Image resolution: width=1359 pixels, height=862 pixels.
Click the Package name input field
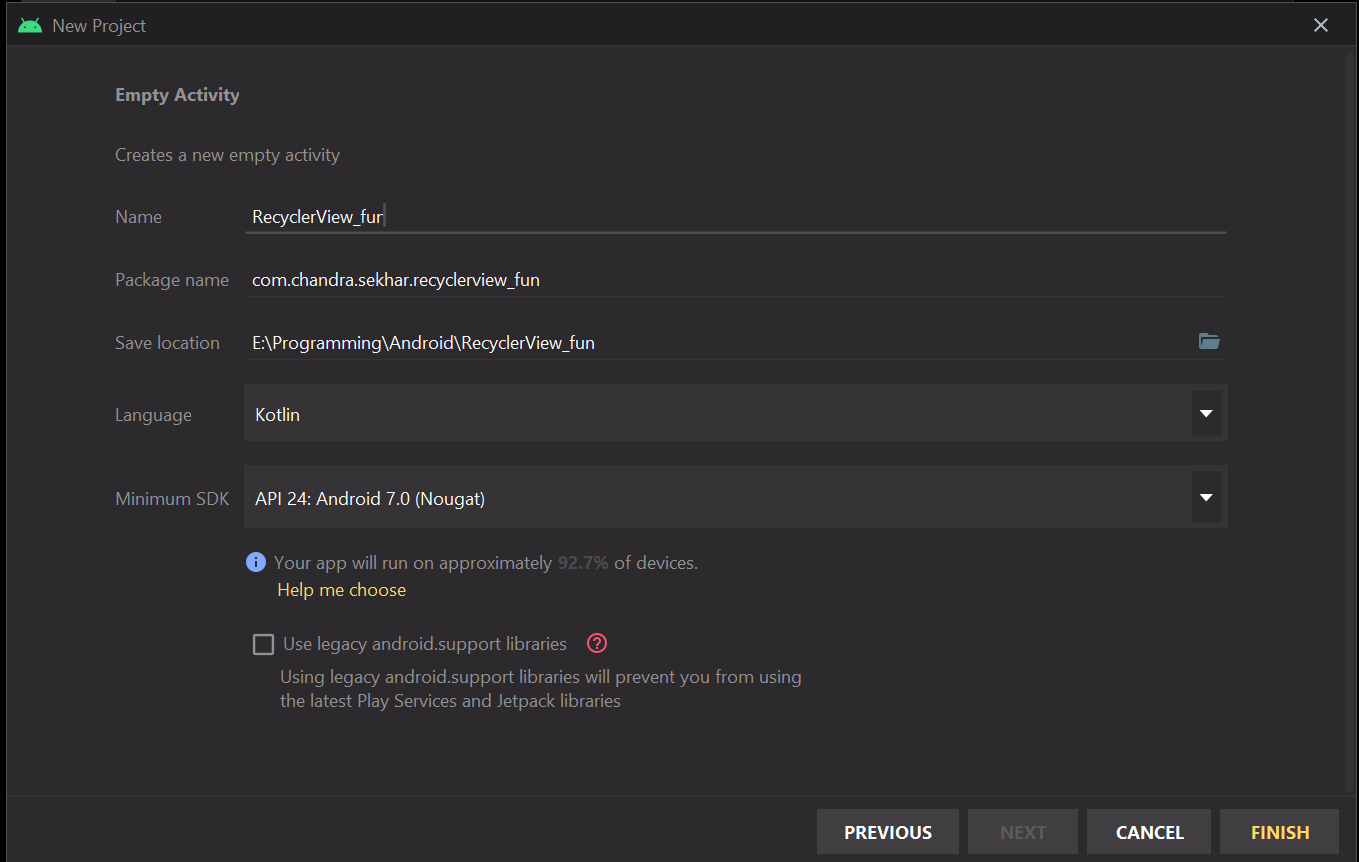[x=735, y=280]
